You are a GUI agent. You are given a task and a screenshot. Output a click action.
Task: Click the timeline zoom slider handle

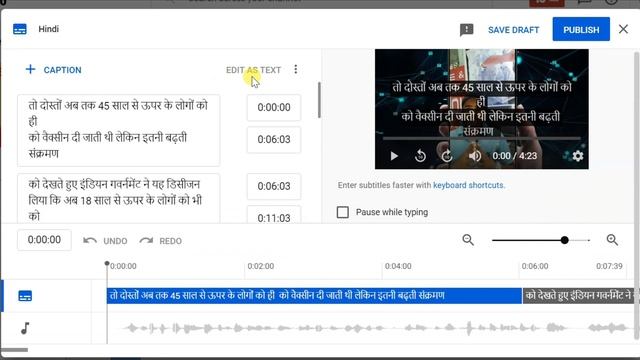click(564, 240)
